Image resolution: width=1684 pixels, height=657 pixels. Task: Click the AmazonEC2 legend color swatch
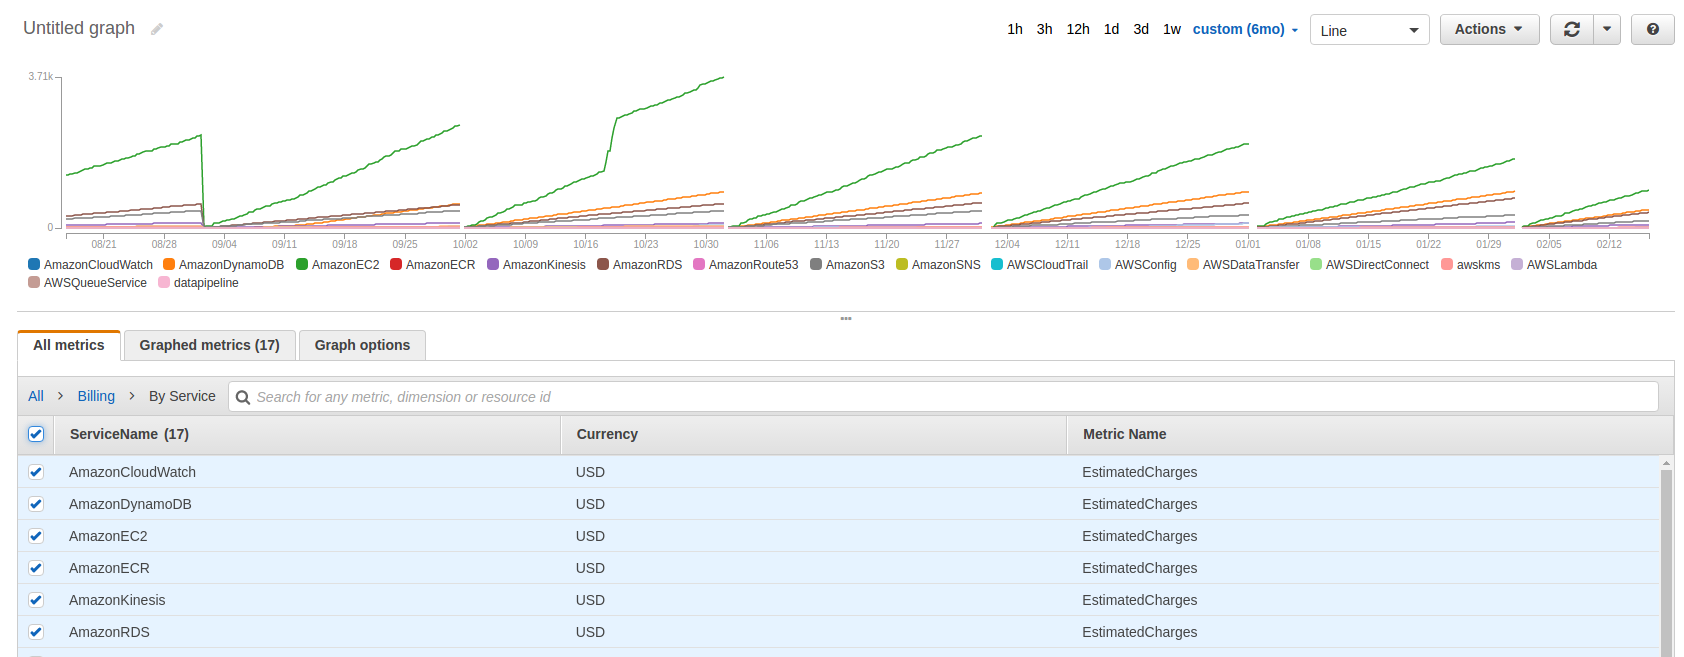(302, 264)
